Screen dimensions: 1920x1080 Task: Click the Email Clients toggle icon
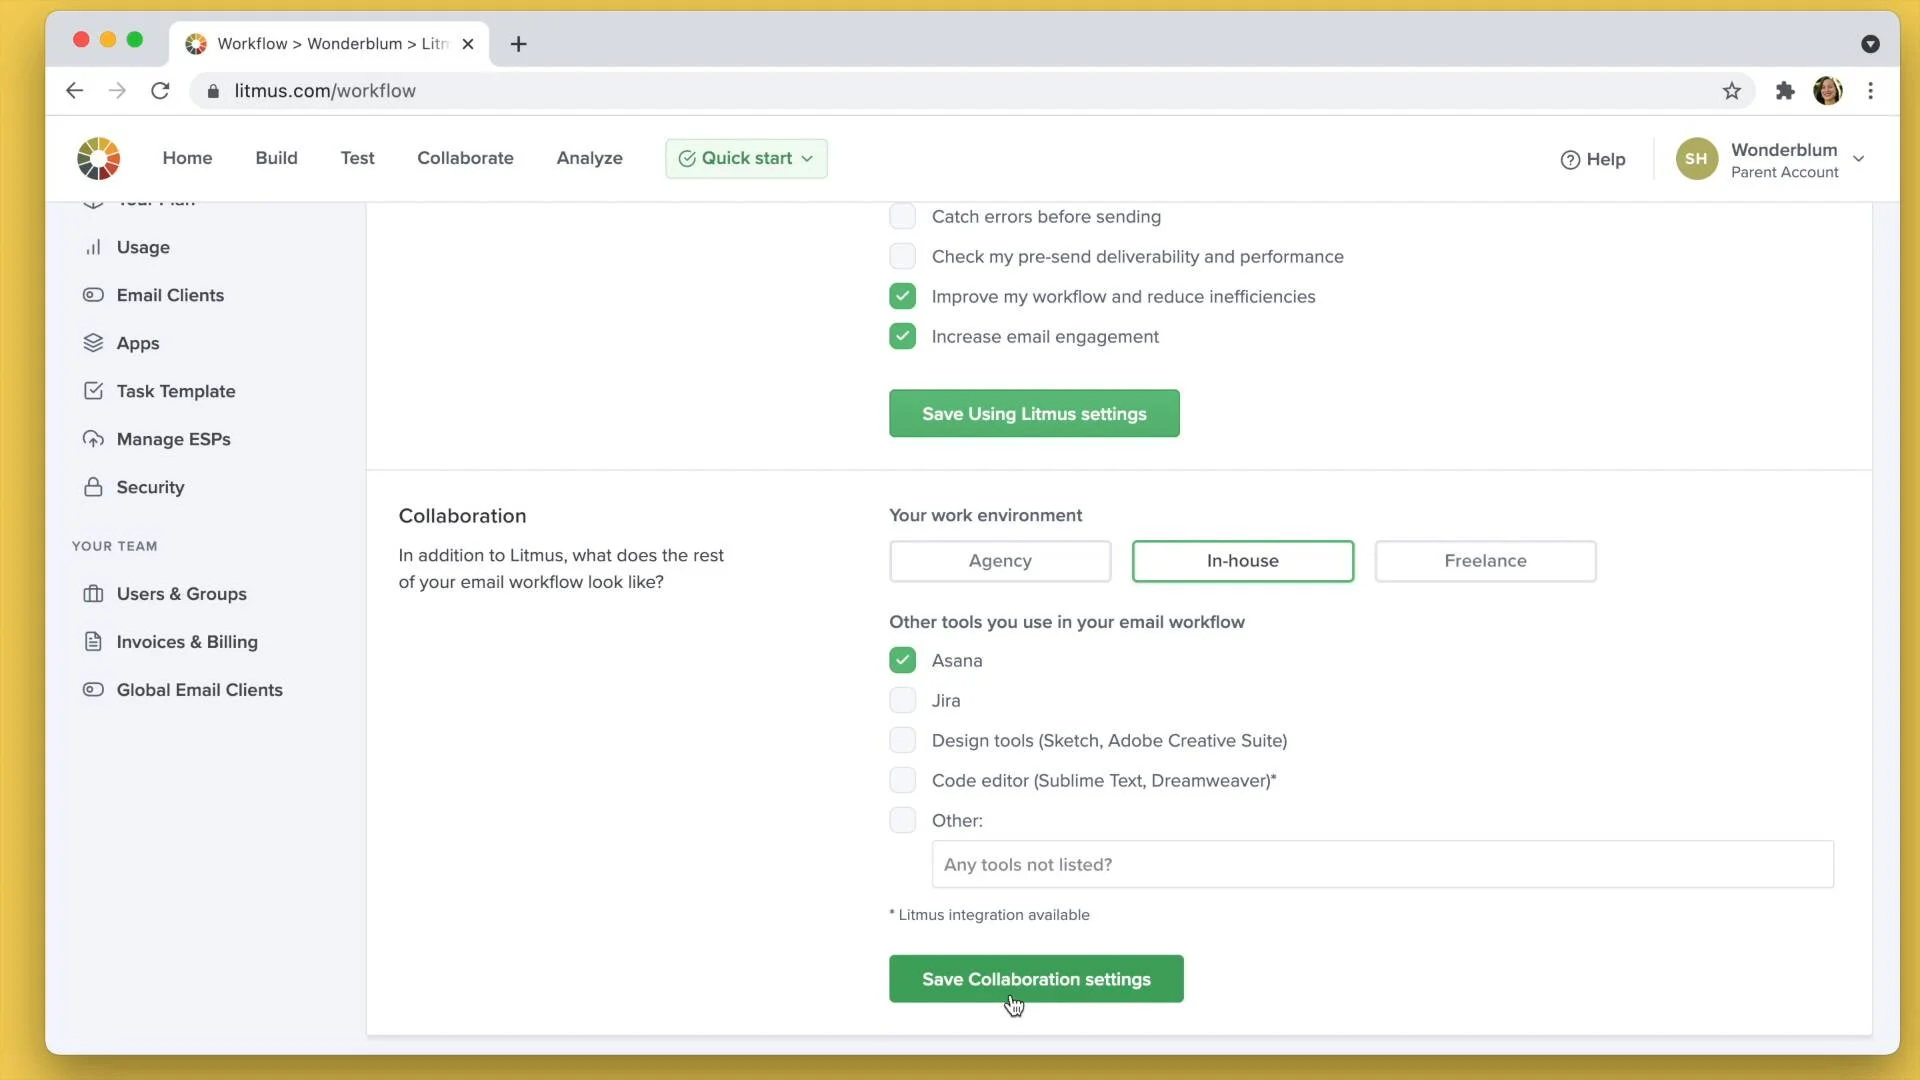coord(93,295)
